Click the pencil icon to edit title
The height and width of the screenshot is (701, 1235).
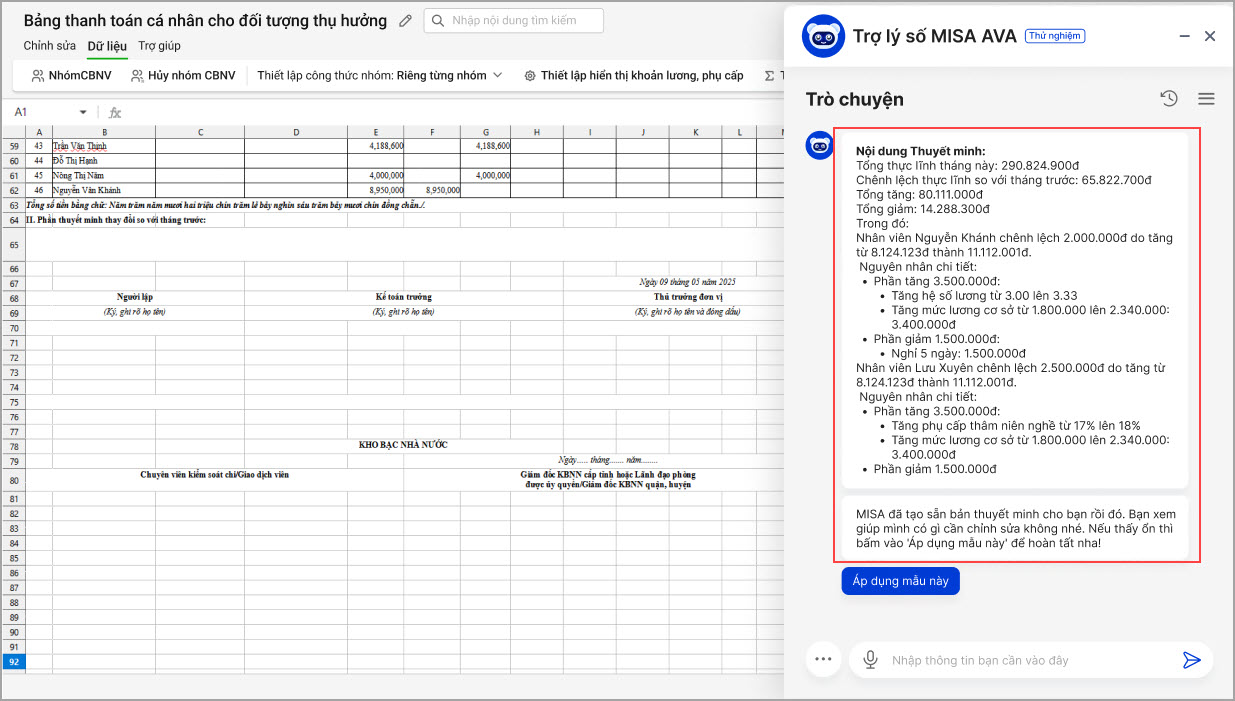pos(405,21)
